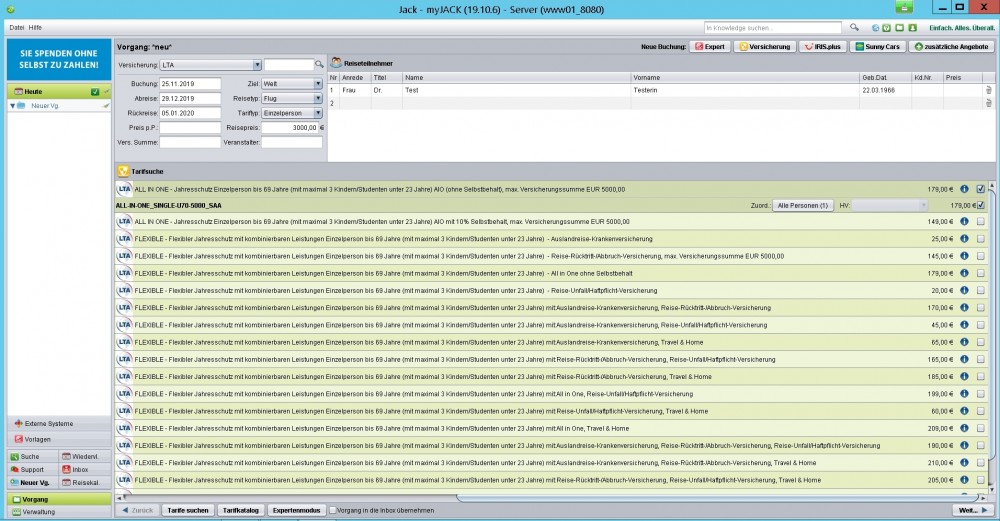Open the Datei menu
Screen dimensions: 1000x521
(x=16, y=28)
